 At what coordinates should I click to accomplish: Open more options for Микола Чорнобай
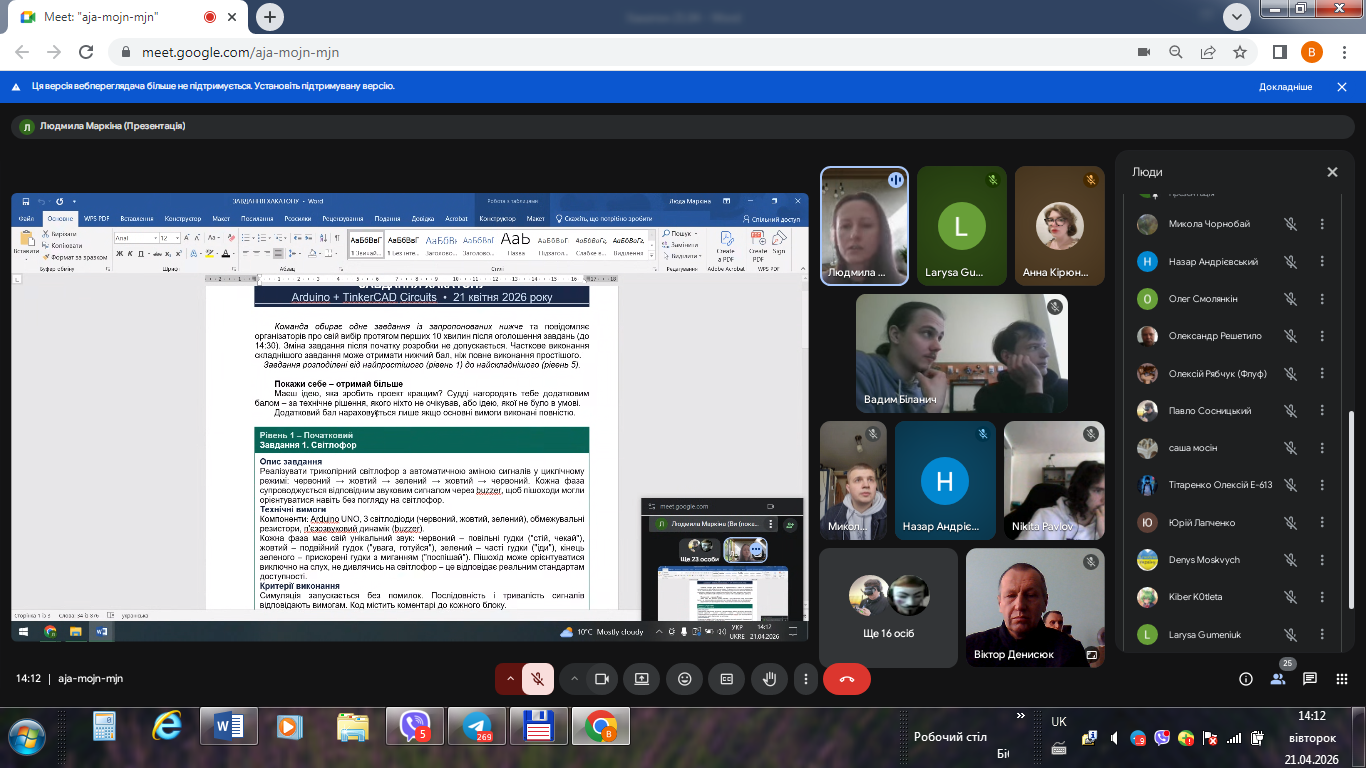click(x=1322, y=224)
